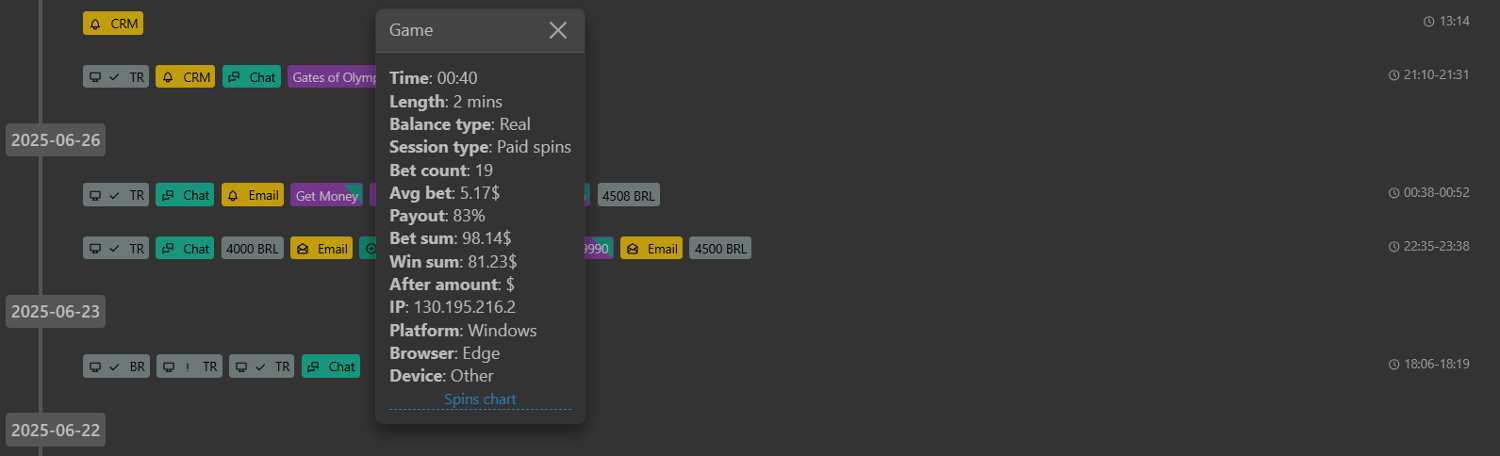Viewport: 1500px width, 456px height.
Task: Open the Spins chart link
Action: click(x=480, y=399)
